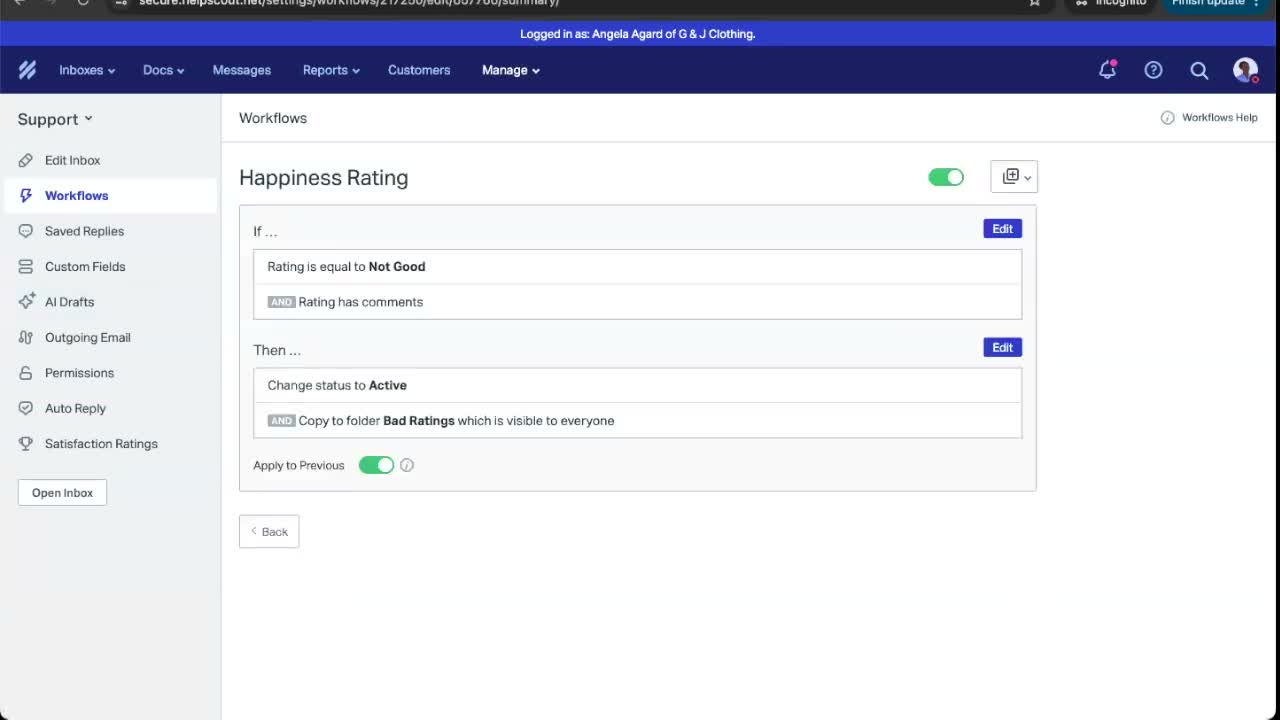Image resolution: width=1280 pixels, height=720 pixels.
Task: Click the Permissions lock icon
Action: click(x=26, y=373)
